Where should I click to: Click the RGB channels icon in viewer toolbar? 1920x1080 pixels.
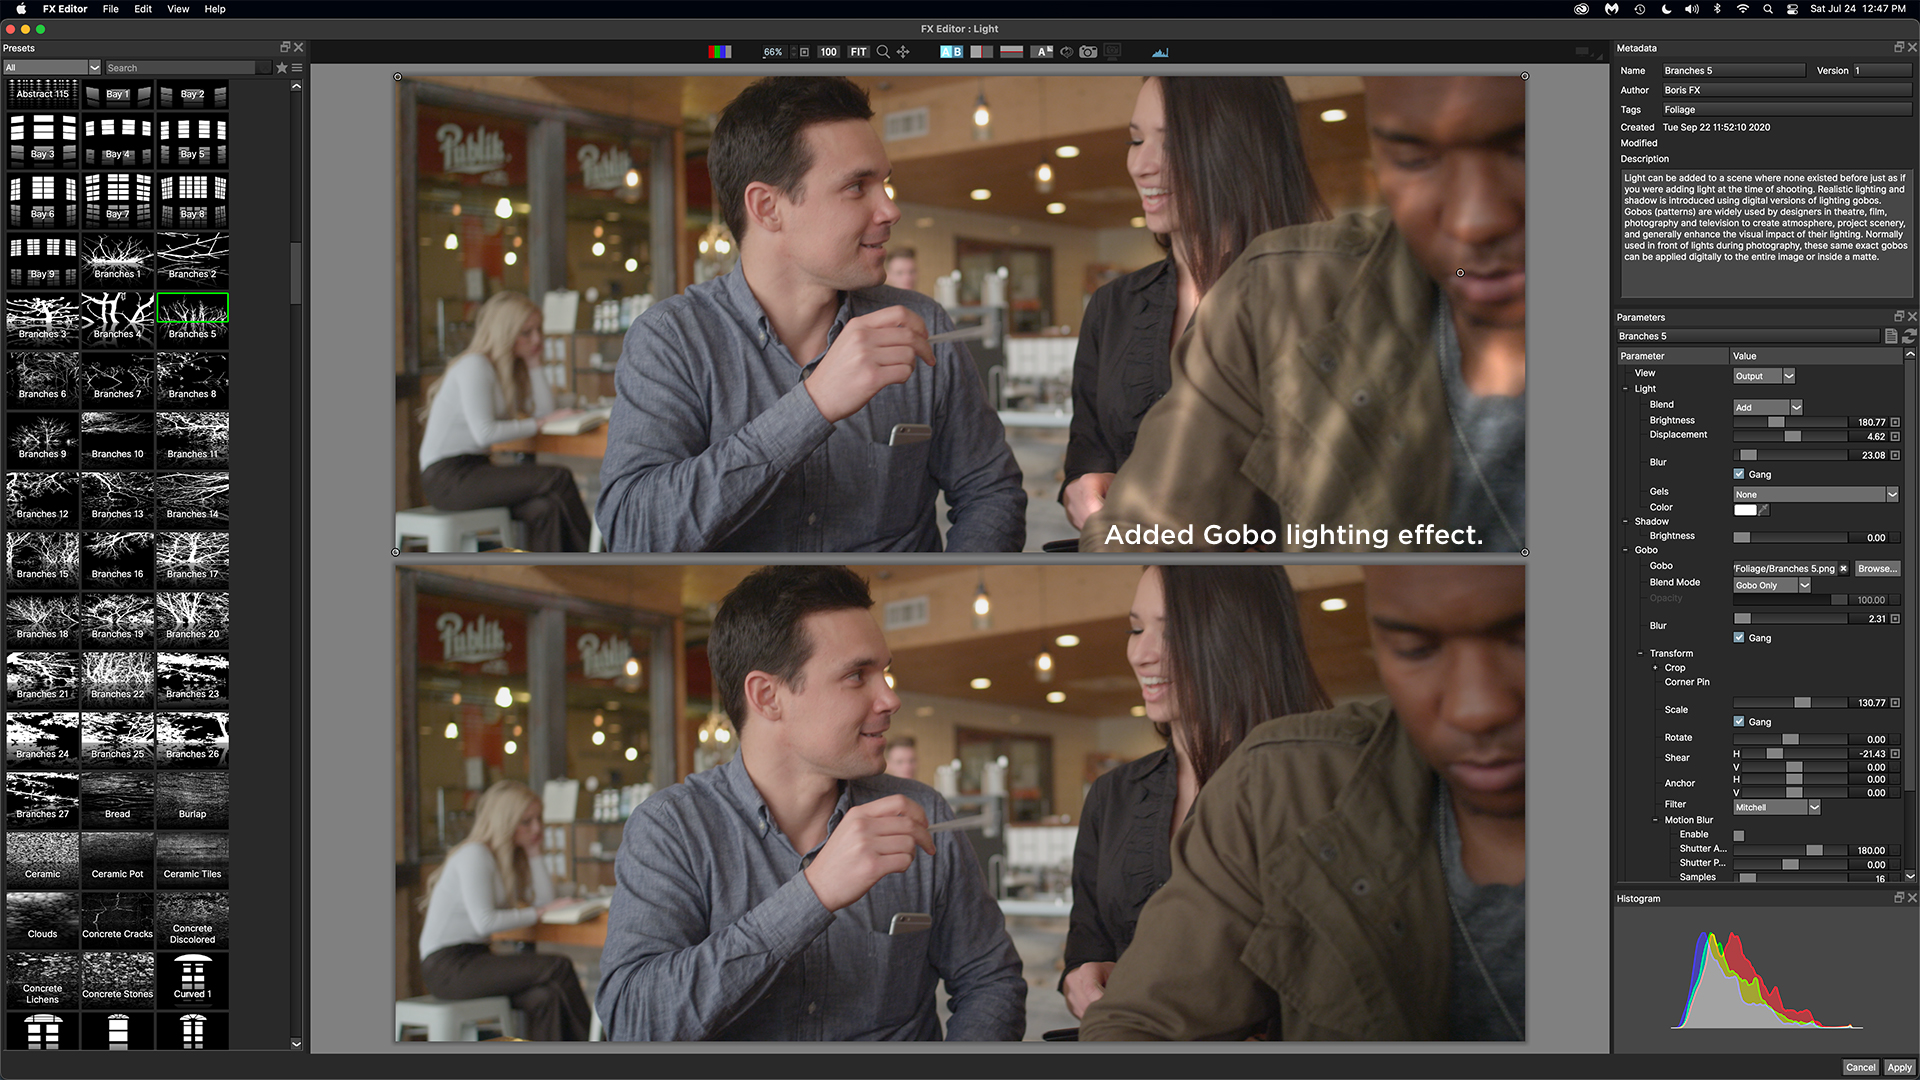[720, 52]
